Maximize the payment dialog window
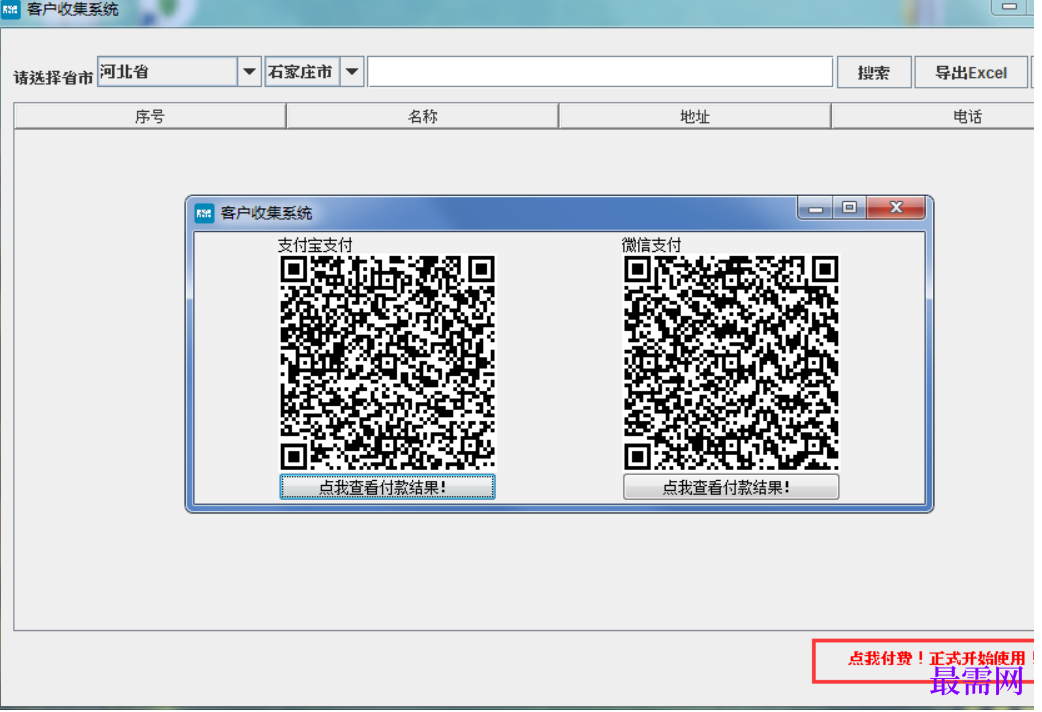 tap(849, 208)
